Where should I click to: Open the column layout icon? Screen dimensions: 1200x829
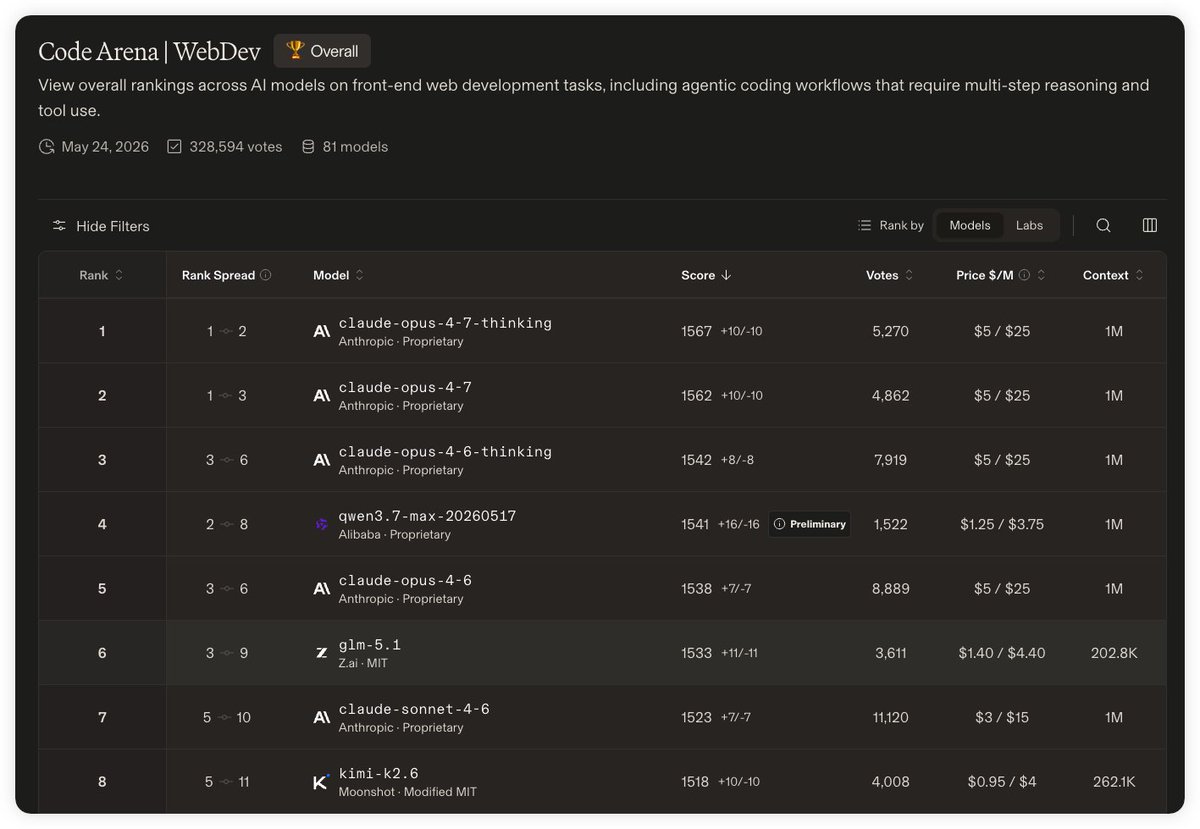click(x=1150, y=226)
